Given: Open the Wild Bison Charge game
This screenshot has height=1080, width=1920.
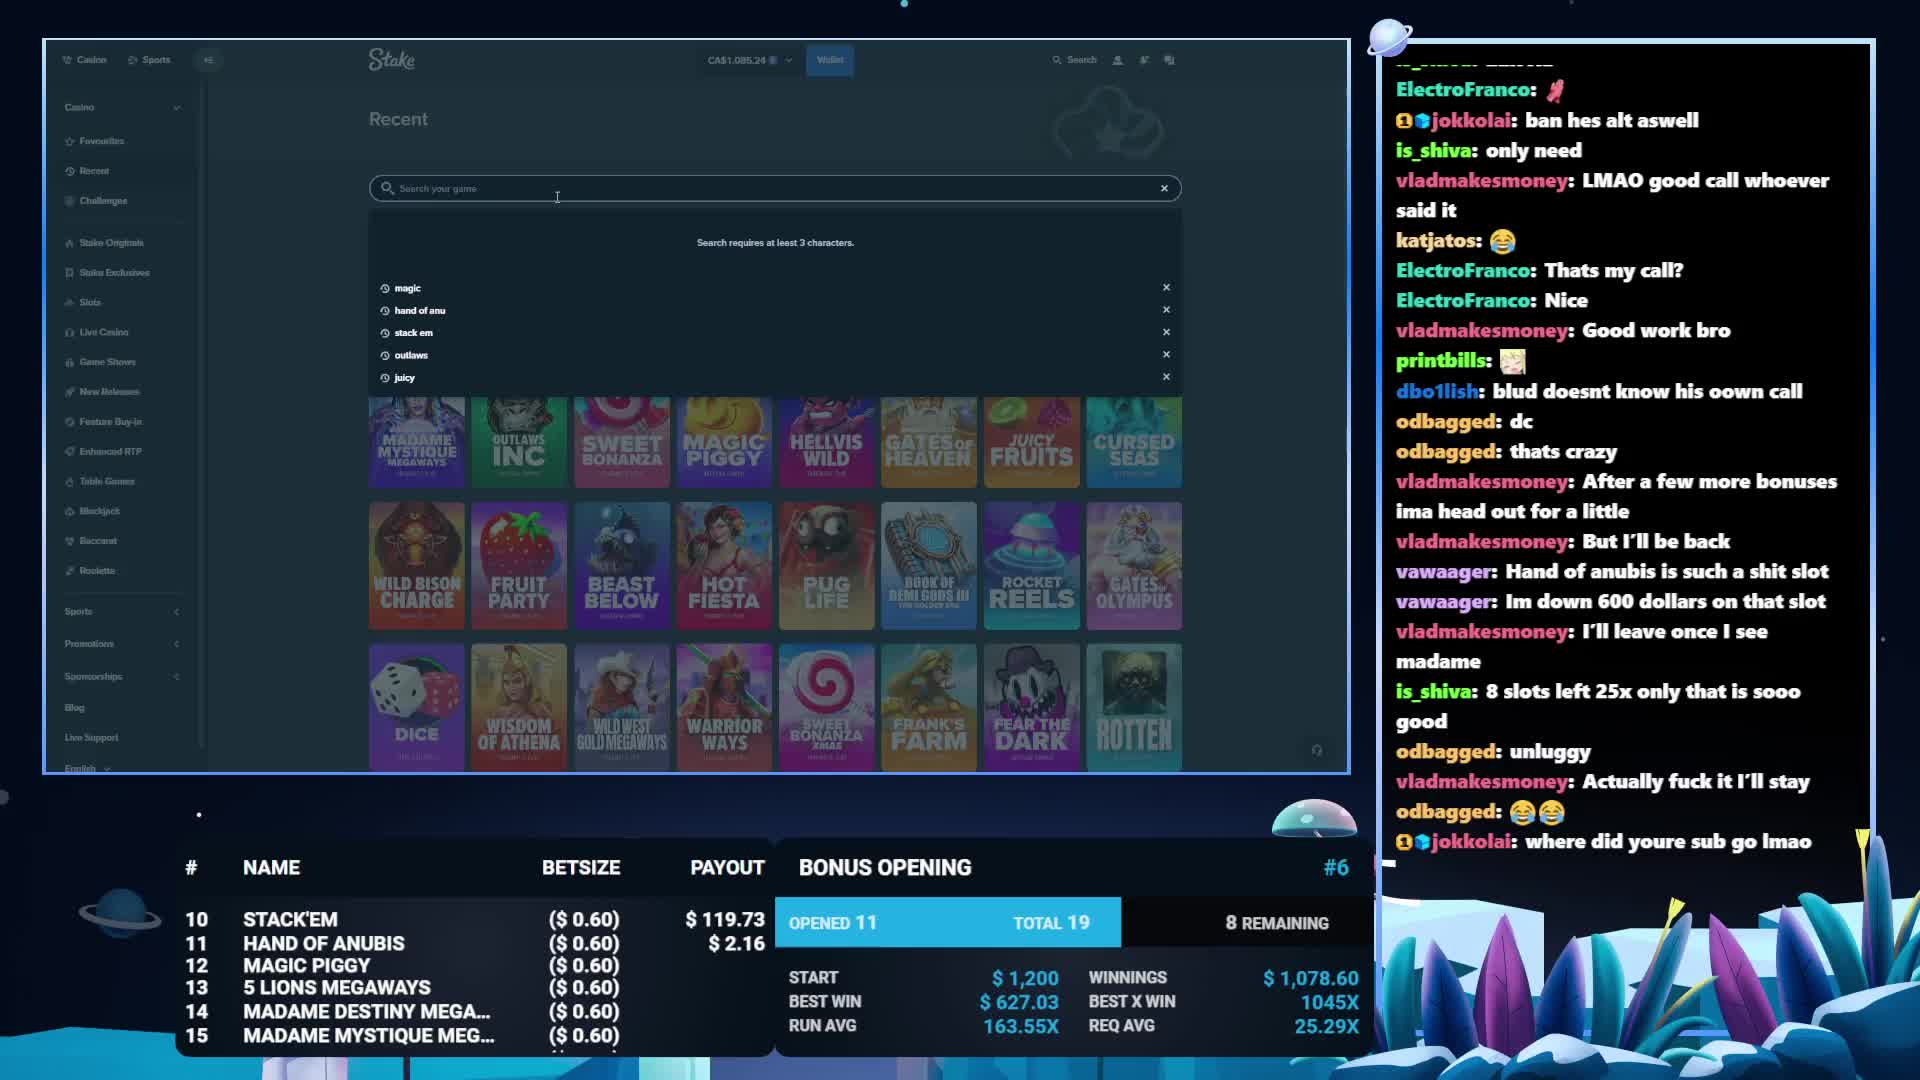Looking at the screenshot, I should tap(417, 566).
